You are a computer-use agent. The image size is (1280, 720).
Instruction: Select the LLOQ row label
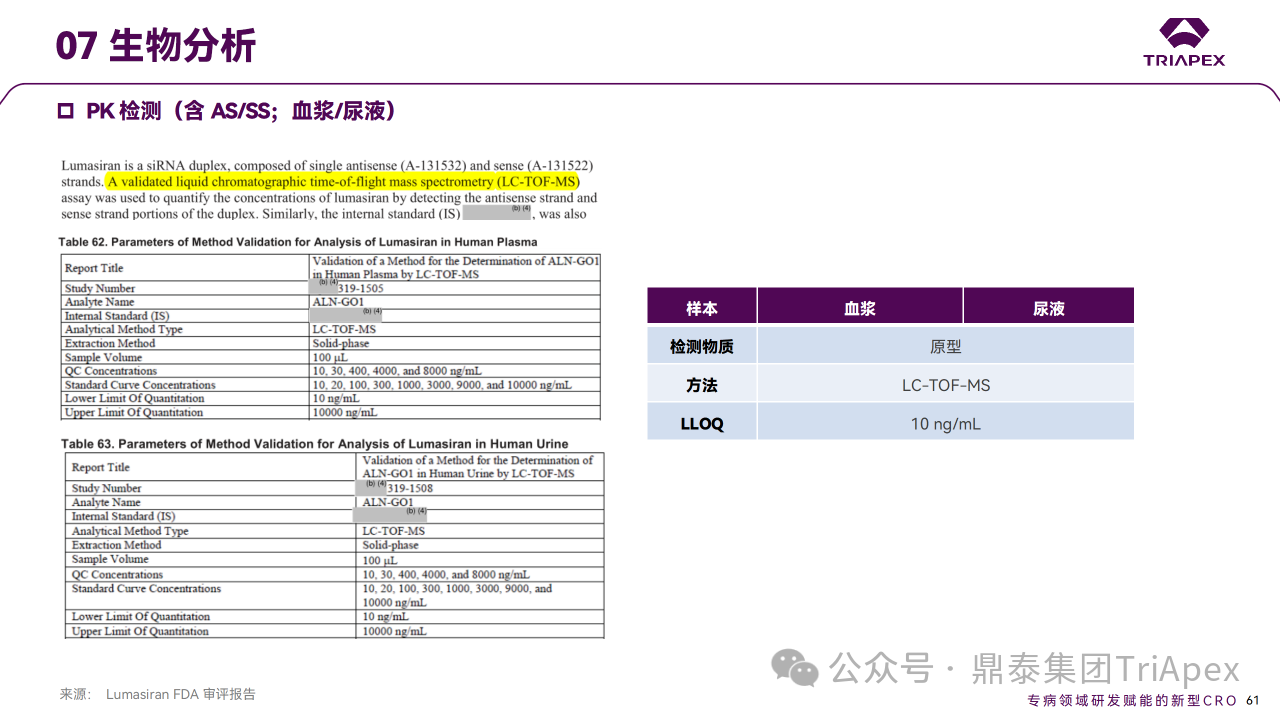tap(701, 424)
